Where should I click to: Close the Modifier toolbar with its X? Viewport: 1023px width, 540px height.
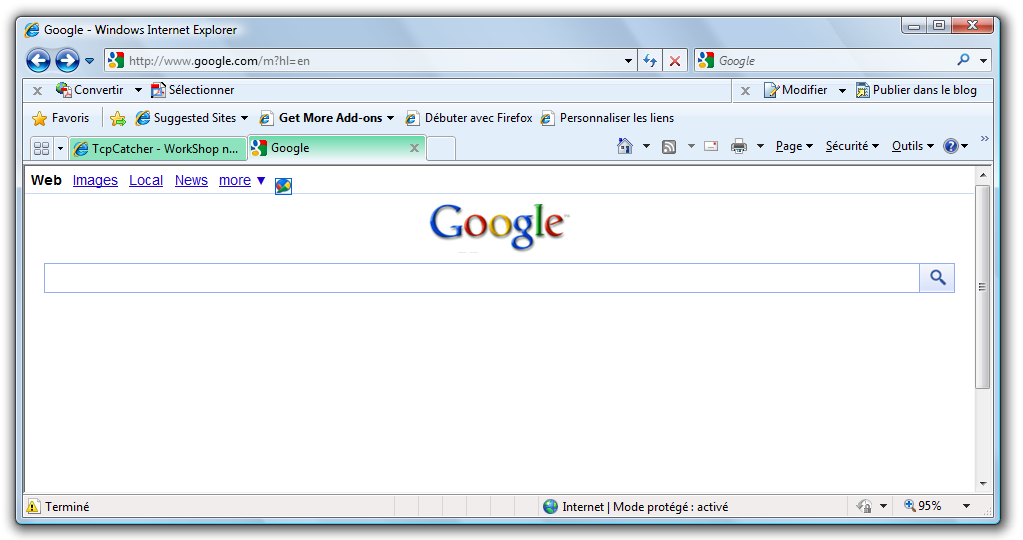745,91
